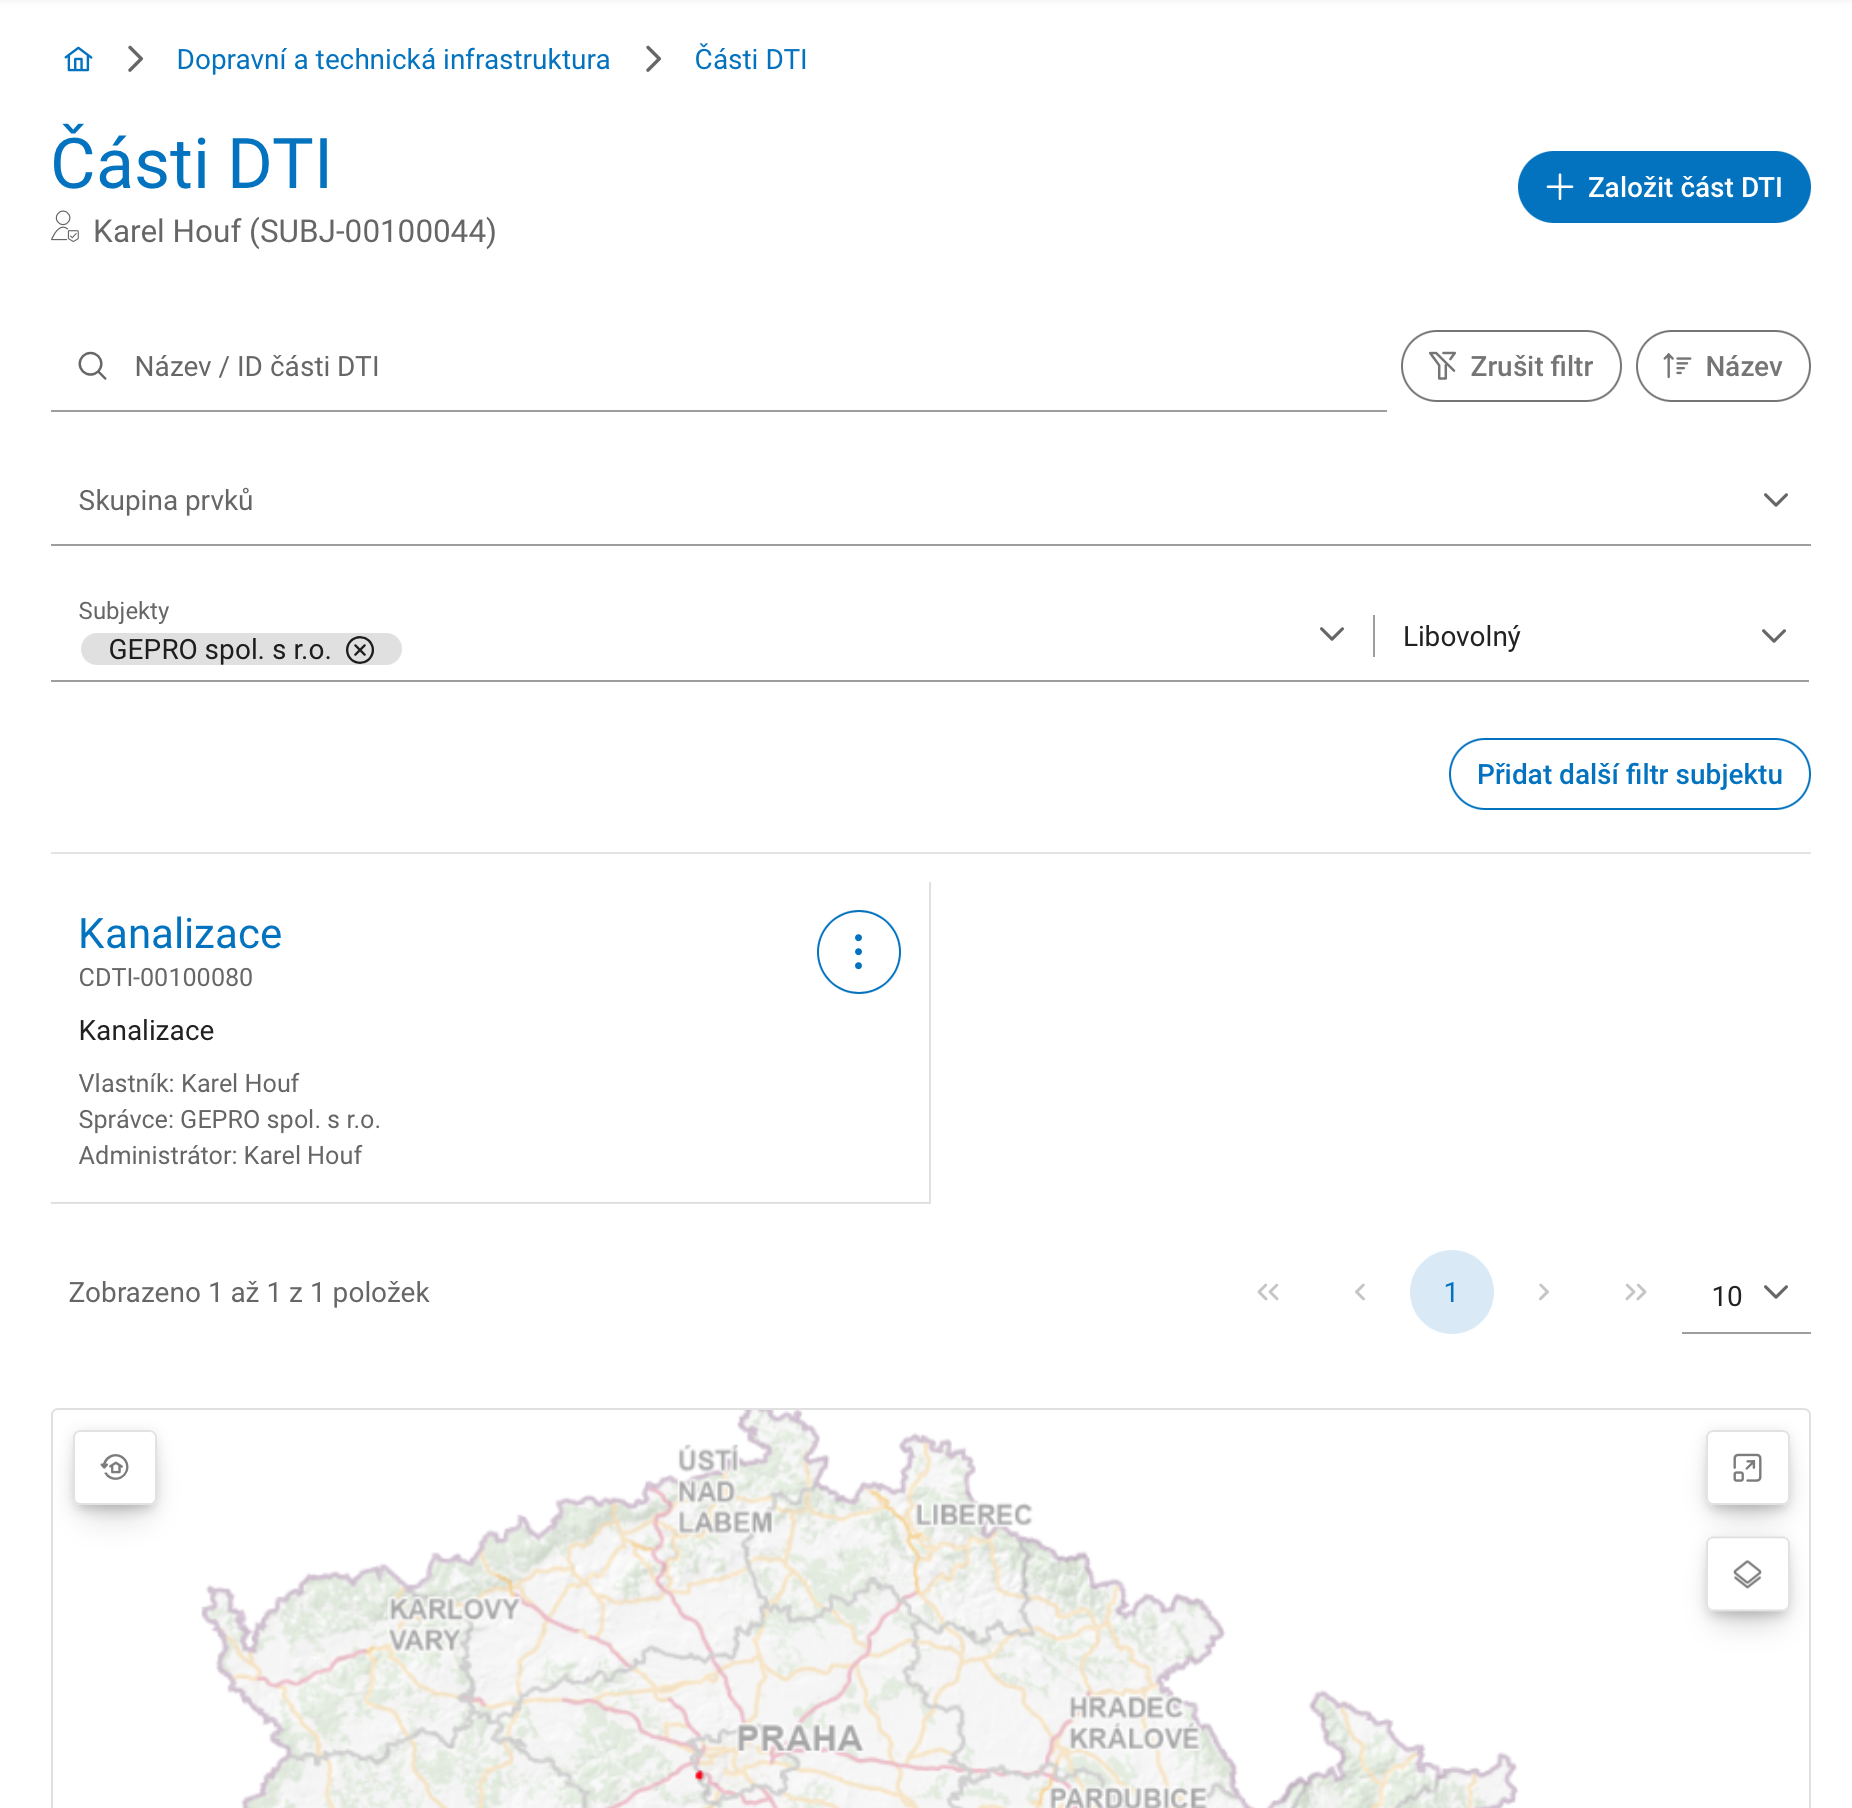Click the search magnifier icon
Image resolution: width=1852 pixels, height=1808 pixels.
[92, 366]
